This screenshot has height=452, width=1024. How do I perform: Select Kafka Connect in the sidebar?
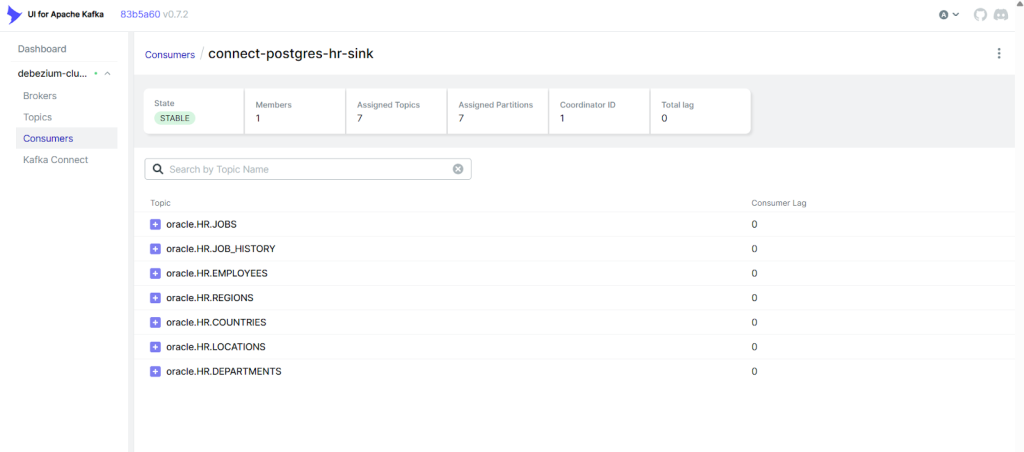[x=55, y=160]
